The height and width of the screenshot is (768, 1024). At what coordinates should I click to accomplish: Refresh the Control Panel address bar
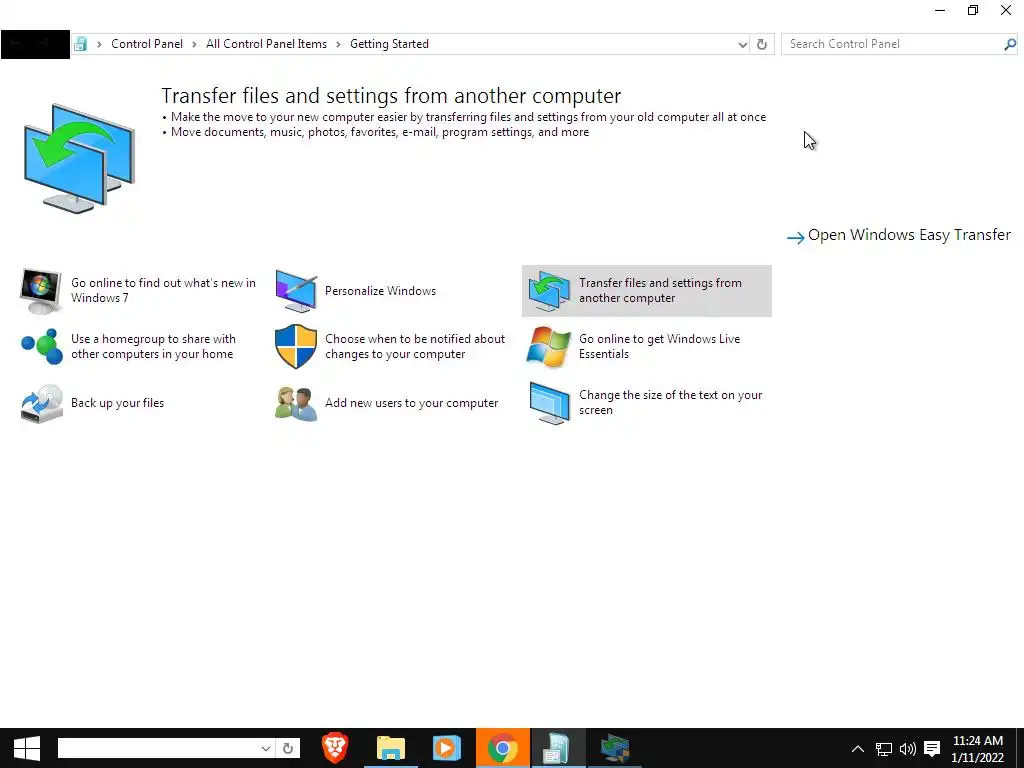coord(761,44)
